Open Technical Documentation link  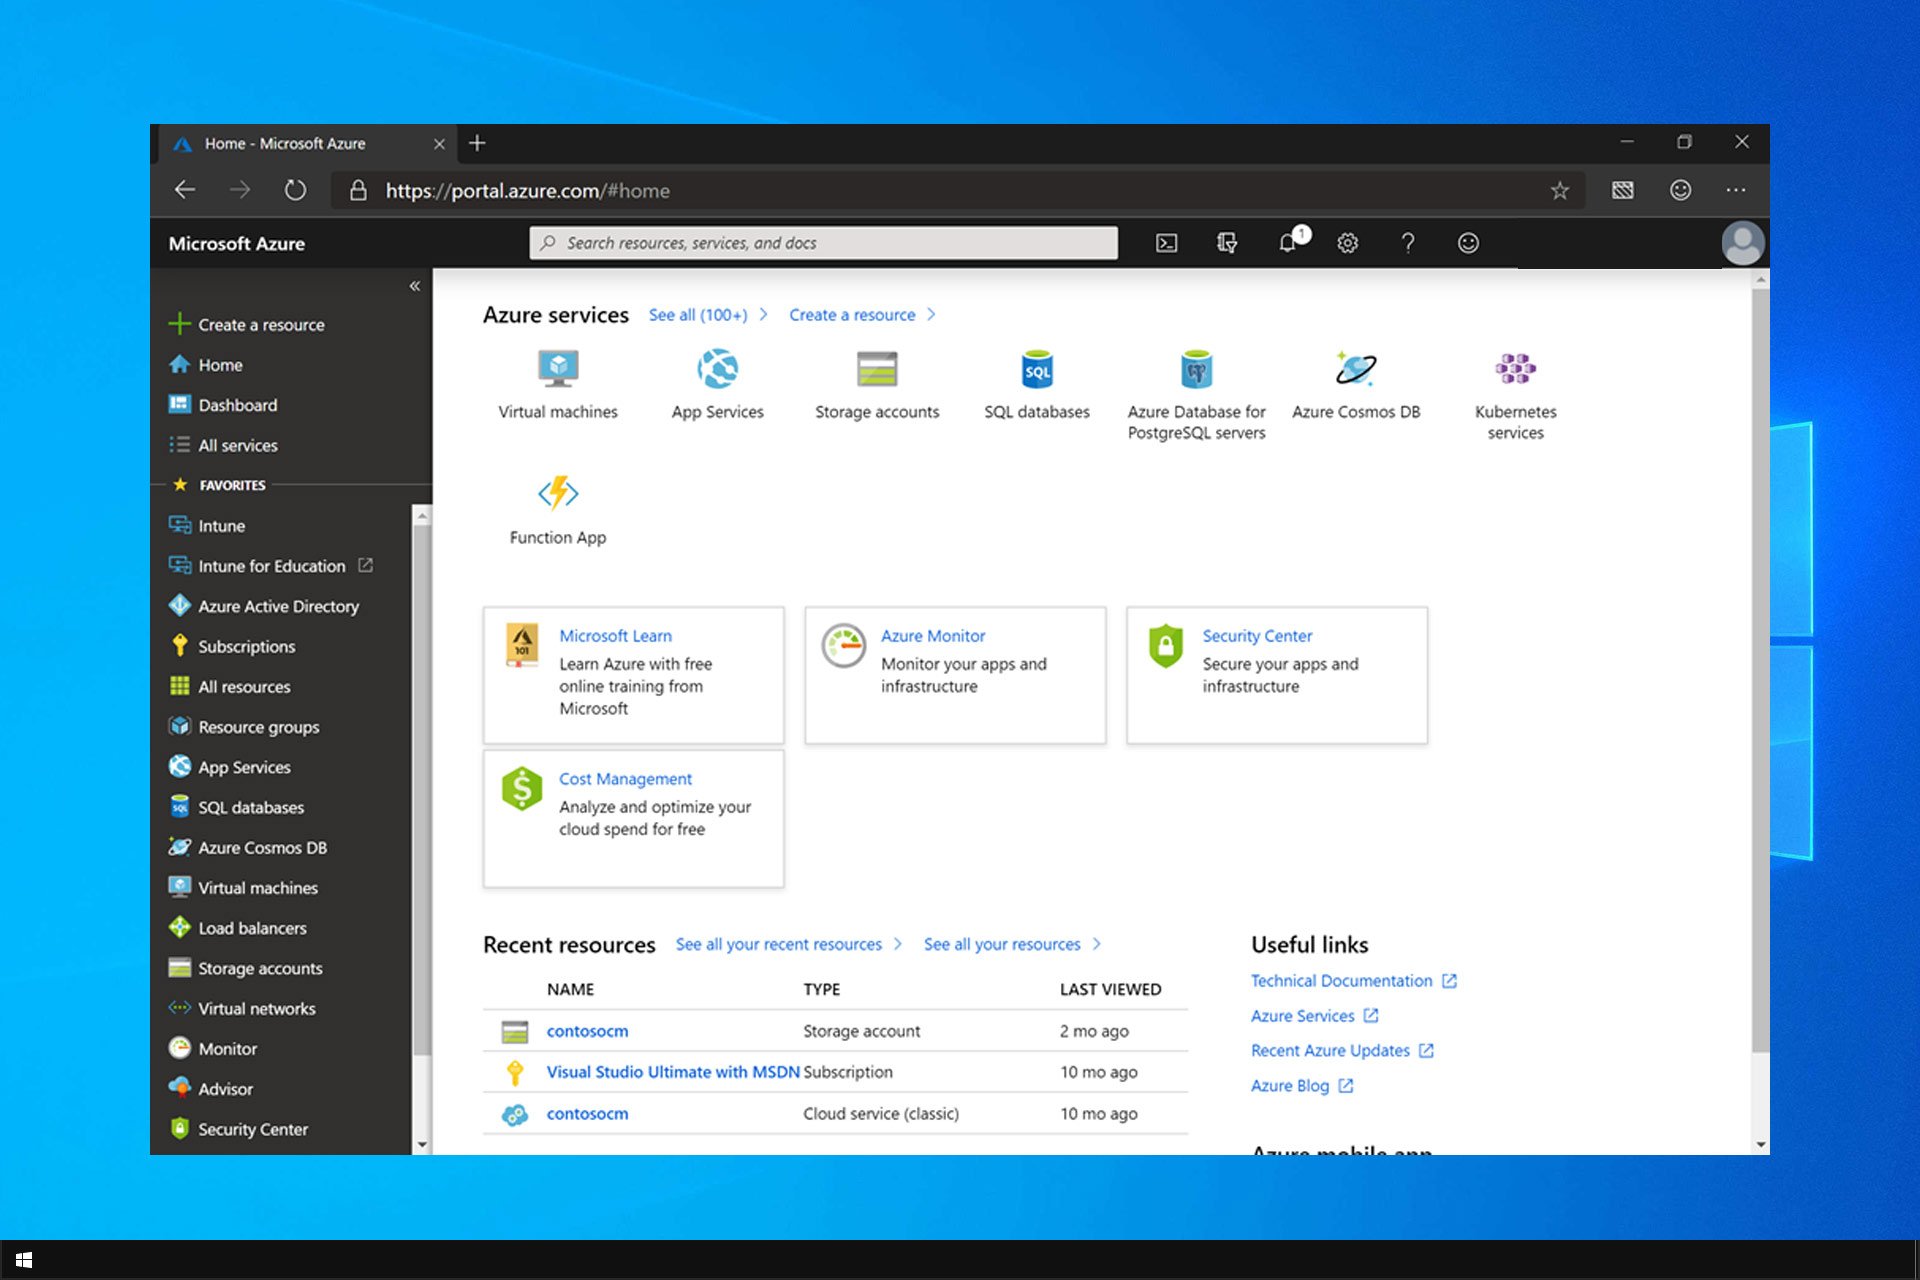pos(1353,981)
